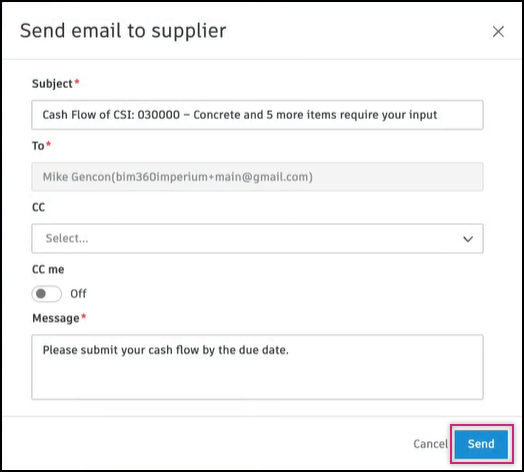The width and height of the screenshot is (524, 472).
Task: Close the Send email to supplier dialog
Action: pos(498,32)
